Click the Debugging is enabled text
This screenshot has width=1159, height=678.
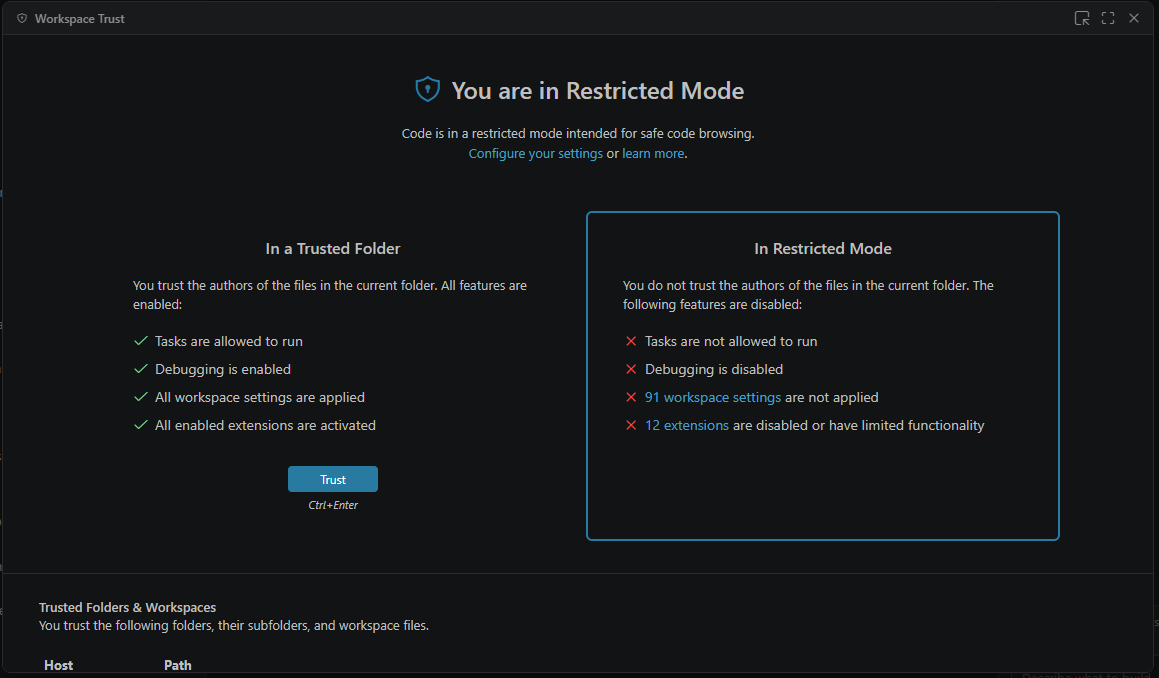[222, 369]
